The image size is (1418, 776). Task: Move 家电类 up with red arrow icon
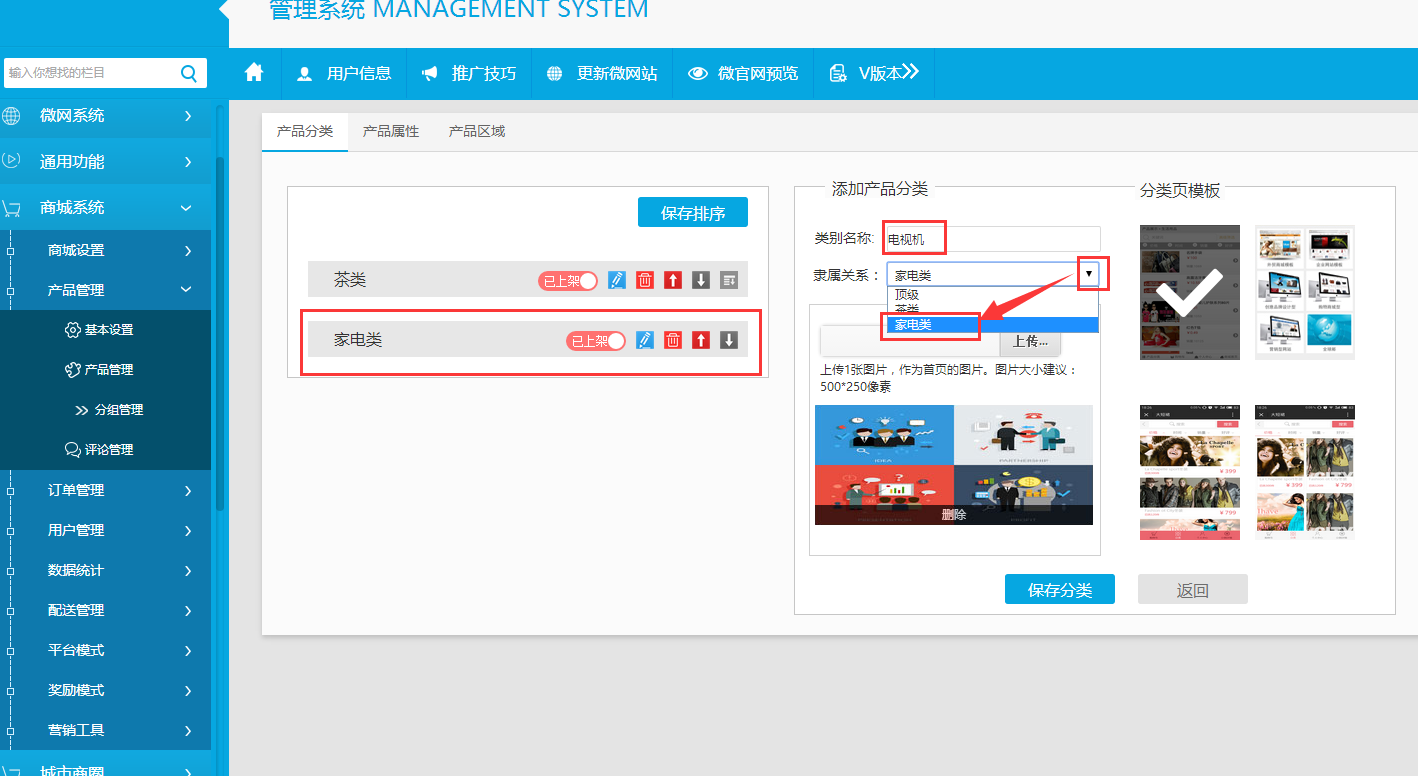(701, 340)
